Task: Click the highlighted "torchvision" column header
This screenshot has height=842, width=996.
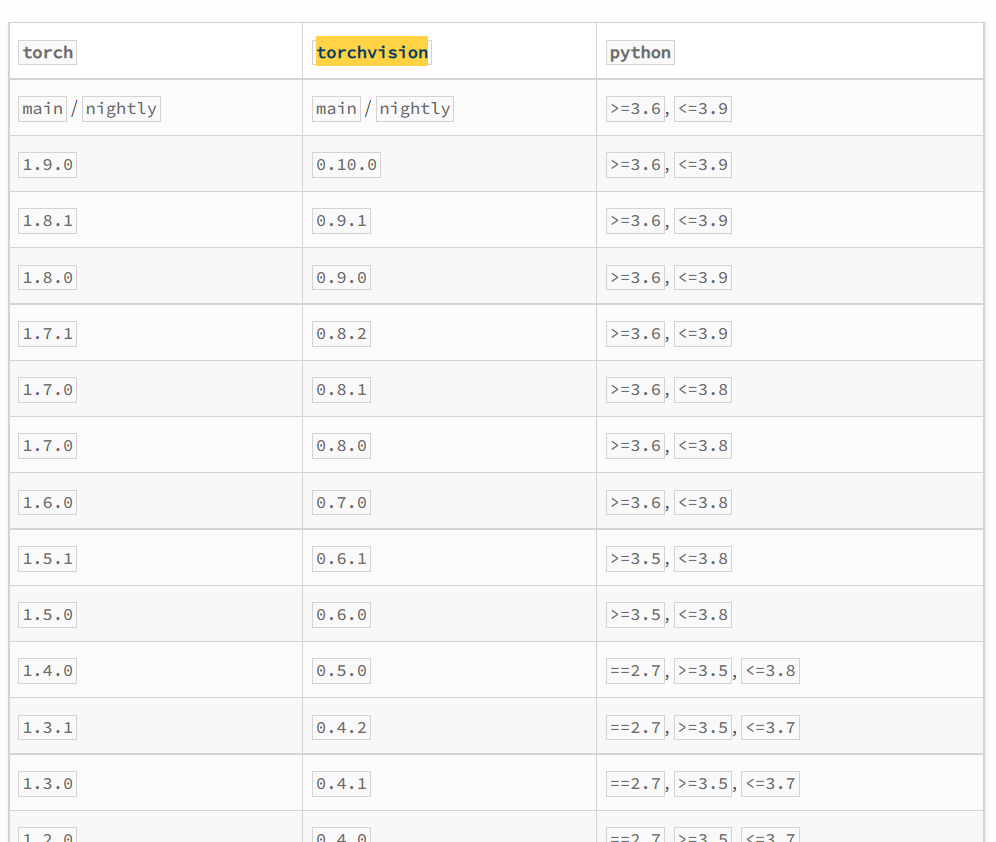Action: coord(372,52)
